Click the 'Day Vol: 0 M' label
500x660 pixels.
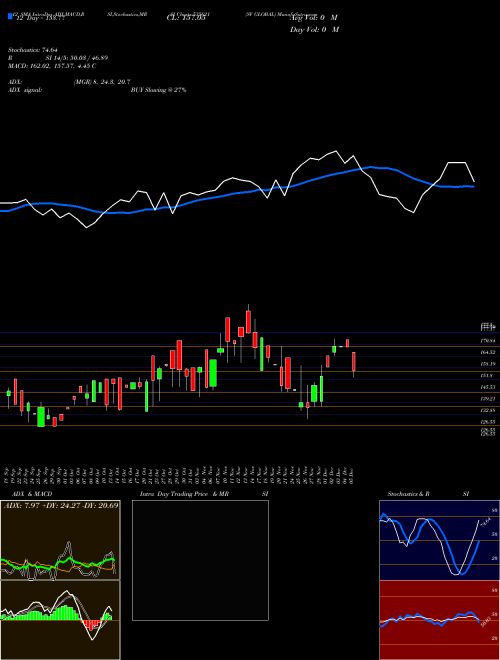314,29
